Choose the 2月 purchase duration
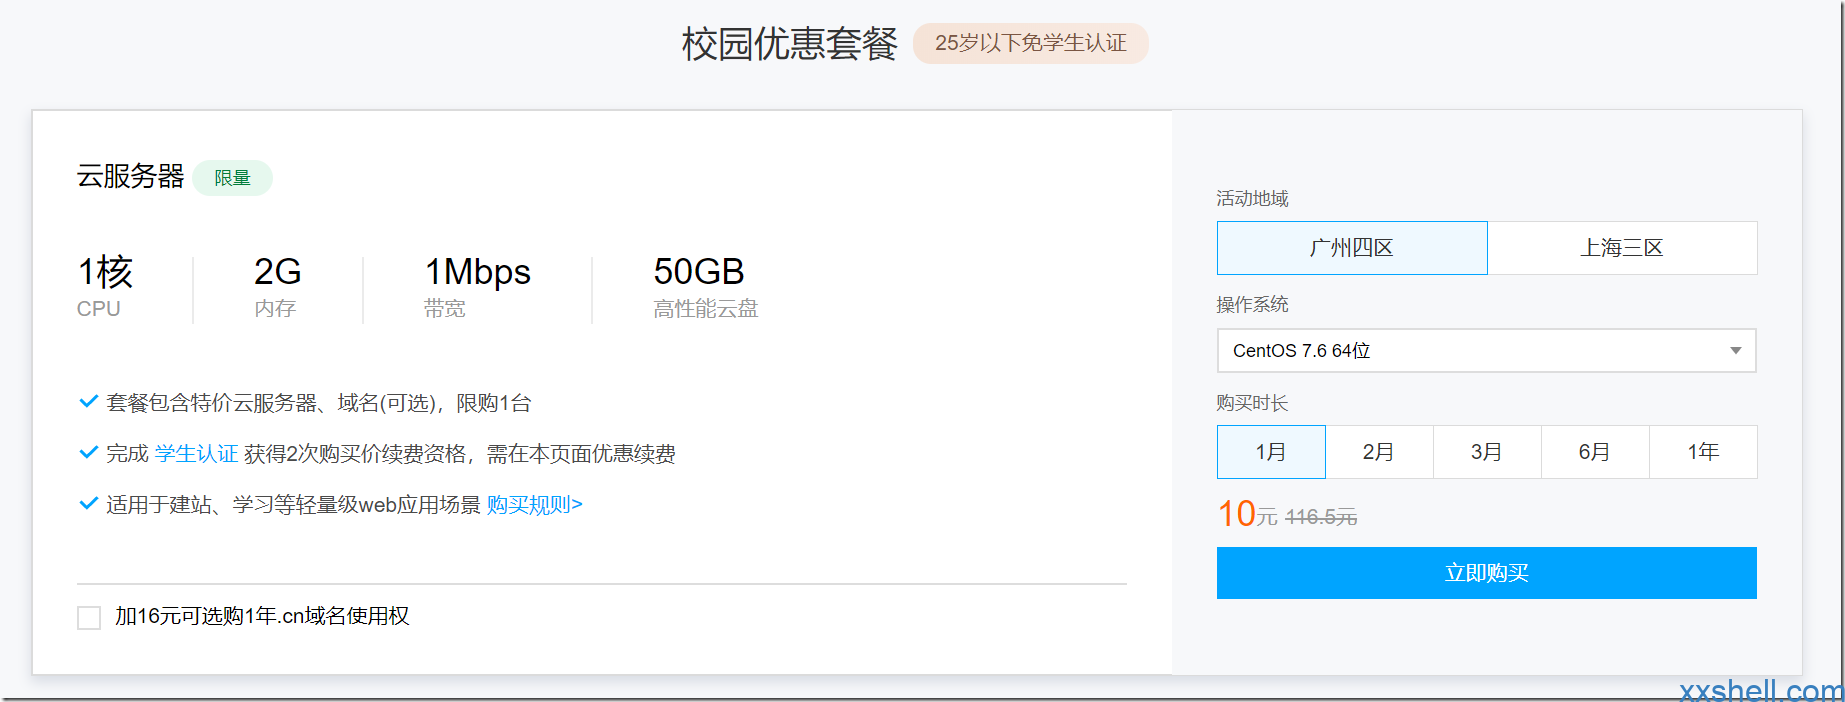The width and height of the screenshot is (1845, 702). [x=1379, y=452]
